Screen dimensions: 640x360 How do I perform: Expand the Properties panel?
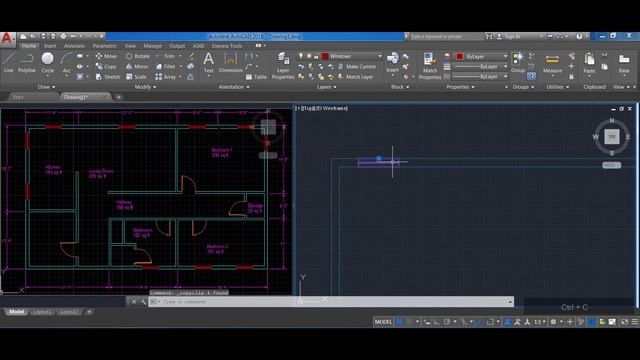[460, 87]
